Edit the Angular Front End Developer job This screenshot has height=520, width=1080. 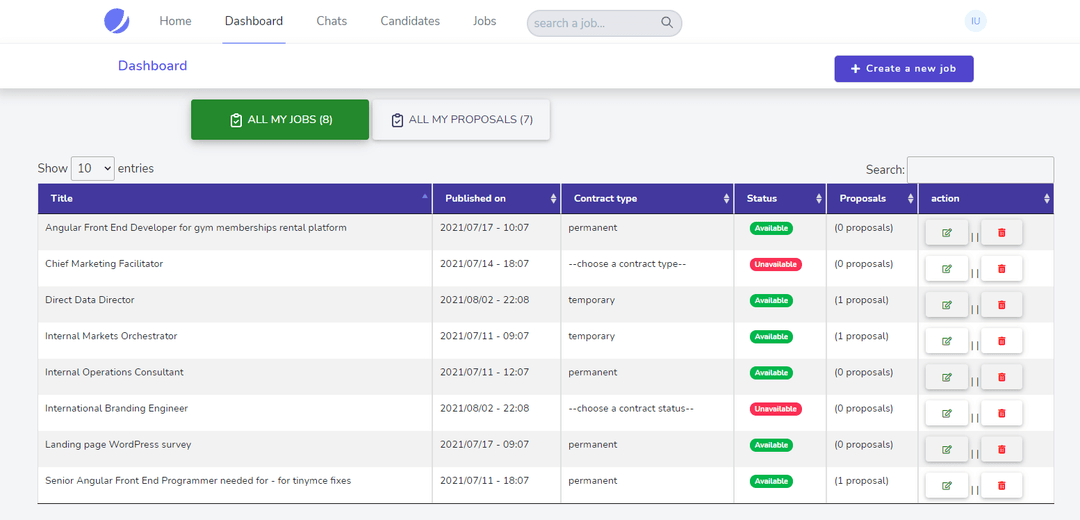point(946,233)
